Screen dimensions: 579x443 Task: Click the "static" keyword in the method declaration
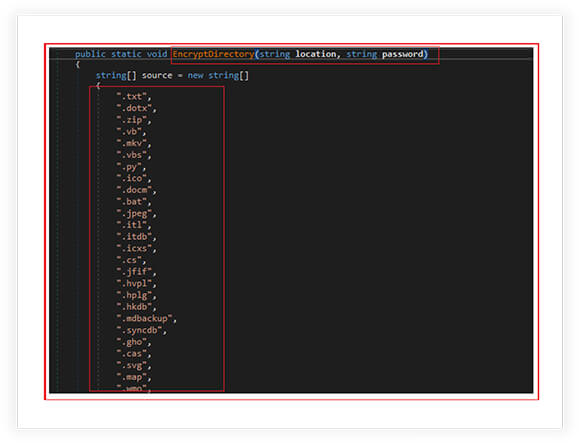tap(126, 54)
